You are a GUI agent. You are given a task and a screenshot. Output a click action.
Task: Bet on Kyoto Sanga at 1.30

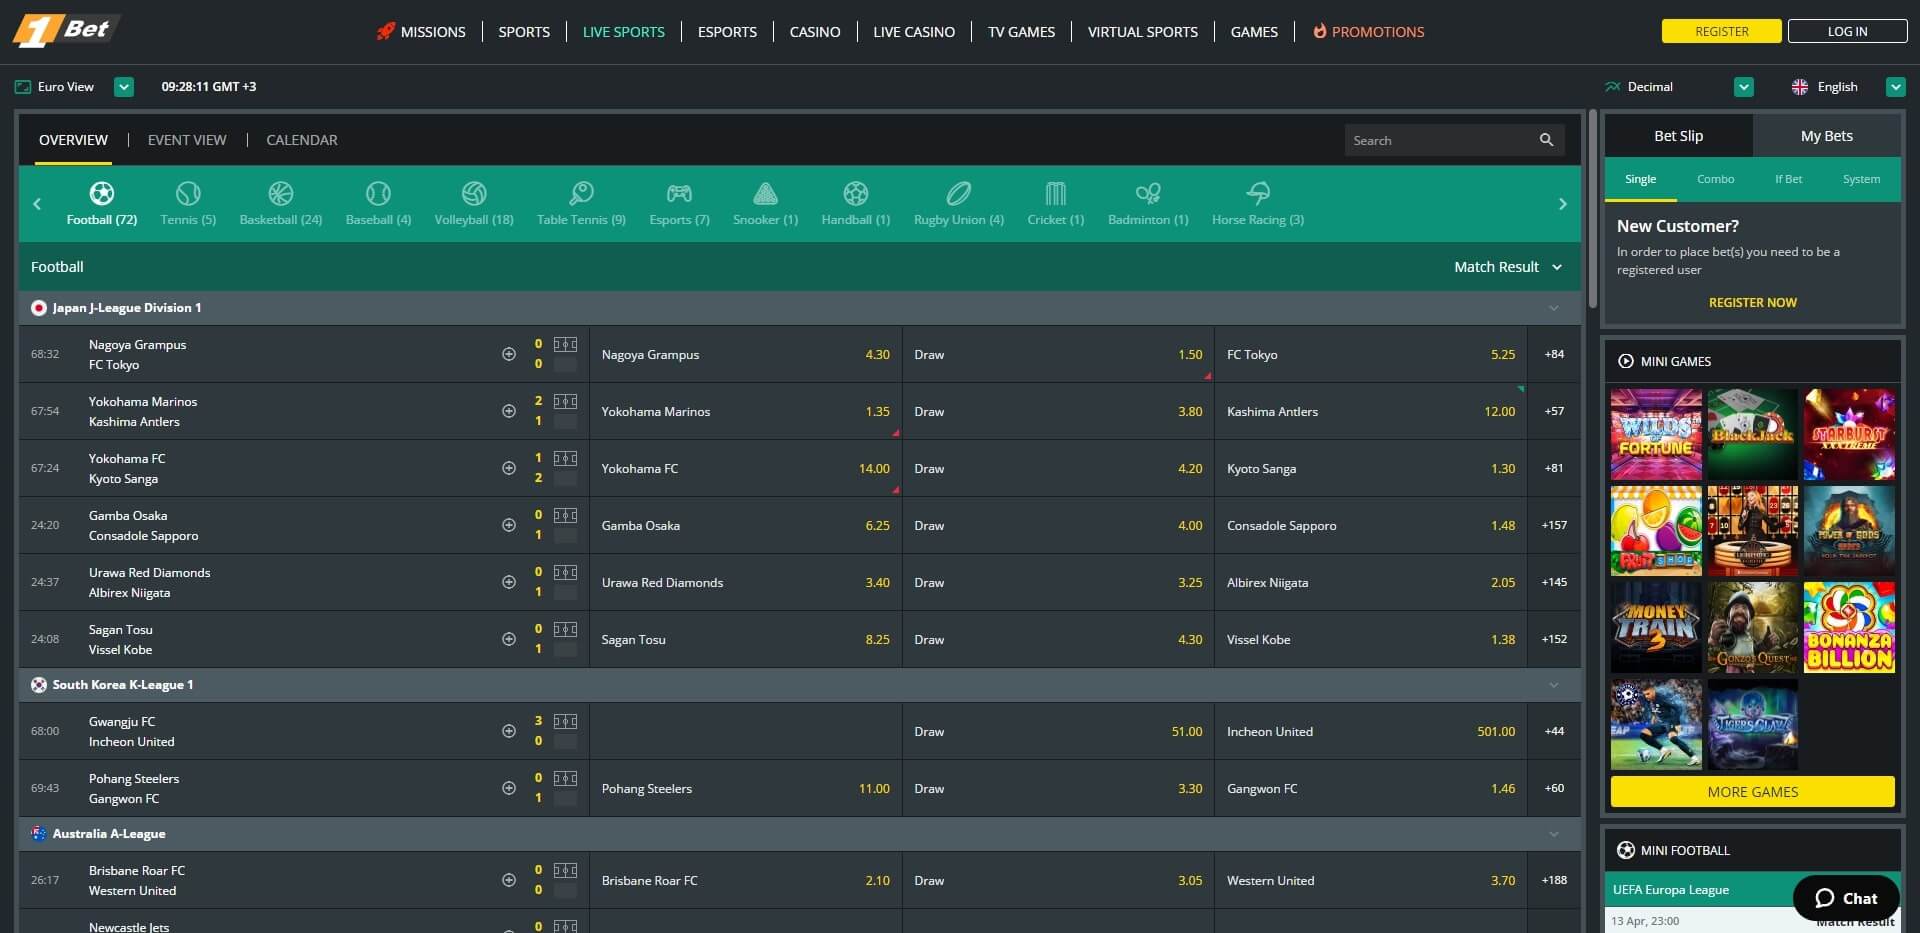click(x=1371, y=468)
